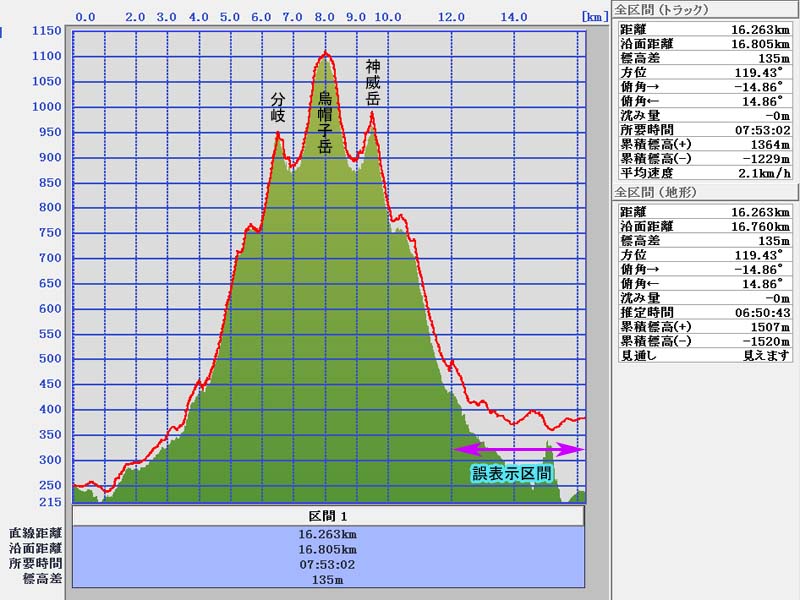
Task: Open the 全区間 (トラック) panel header
Action: (x=662, y=9)
